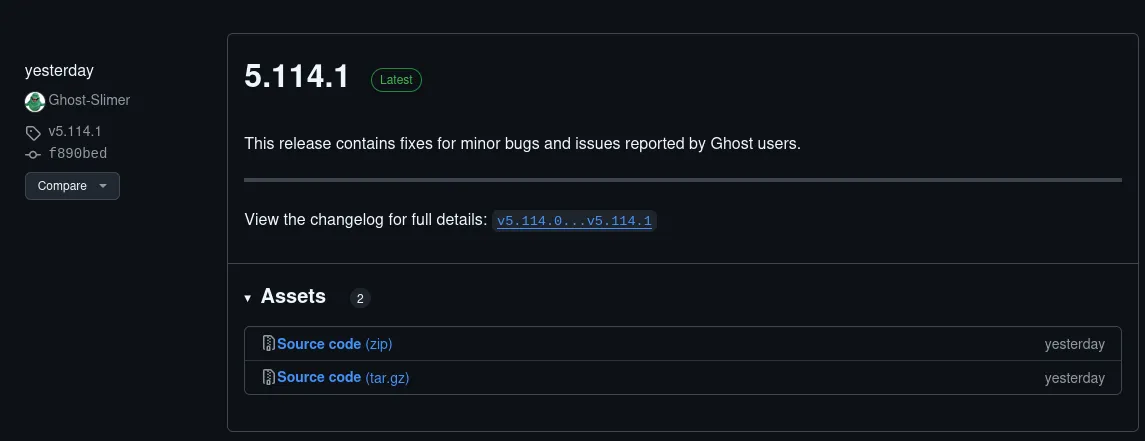1145x441 pixels.
Task: Click the 'yesterday' date in the sidebar
Action: tap(59, 71)
